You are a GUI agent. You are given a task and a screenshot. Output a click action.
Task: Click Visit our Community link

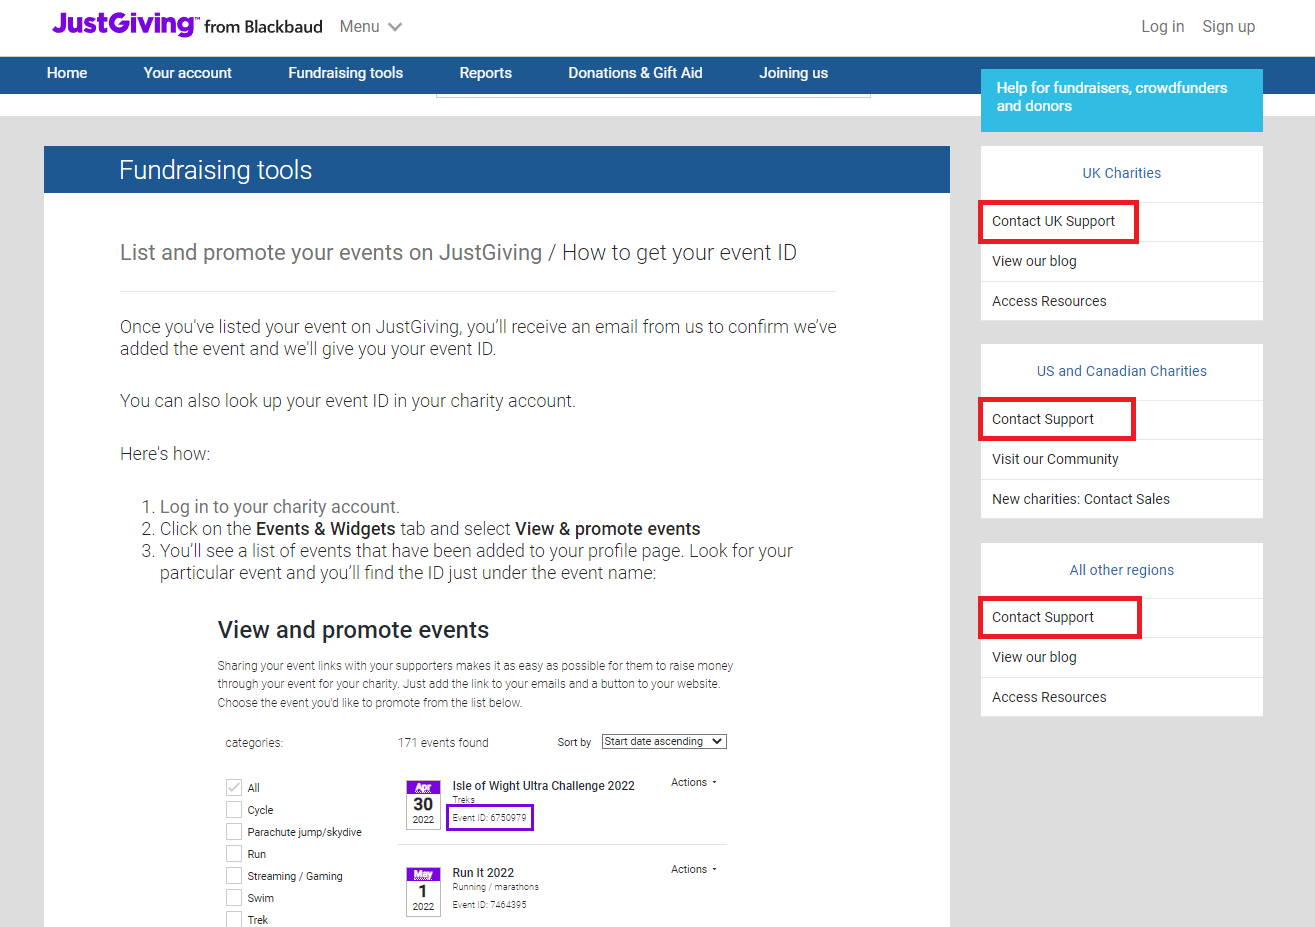pyautogui.click(x=1055, y=459)
